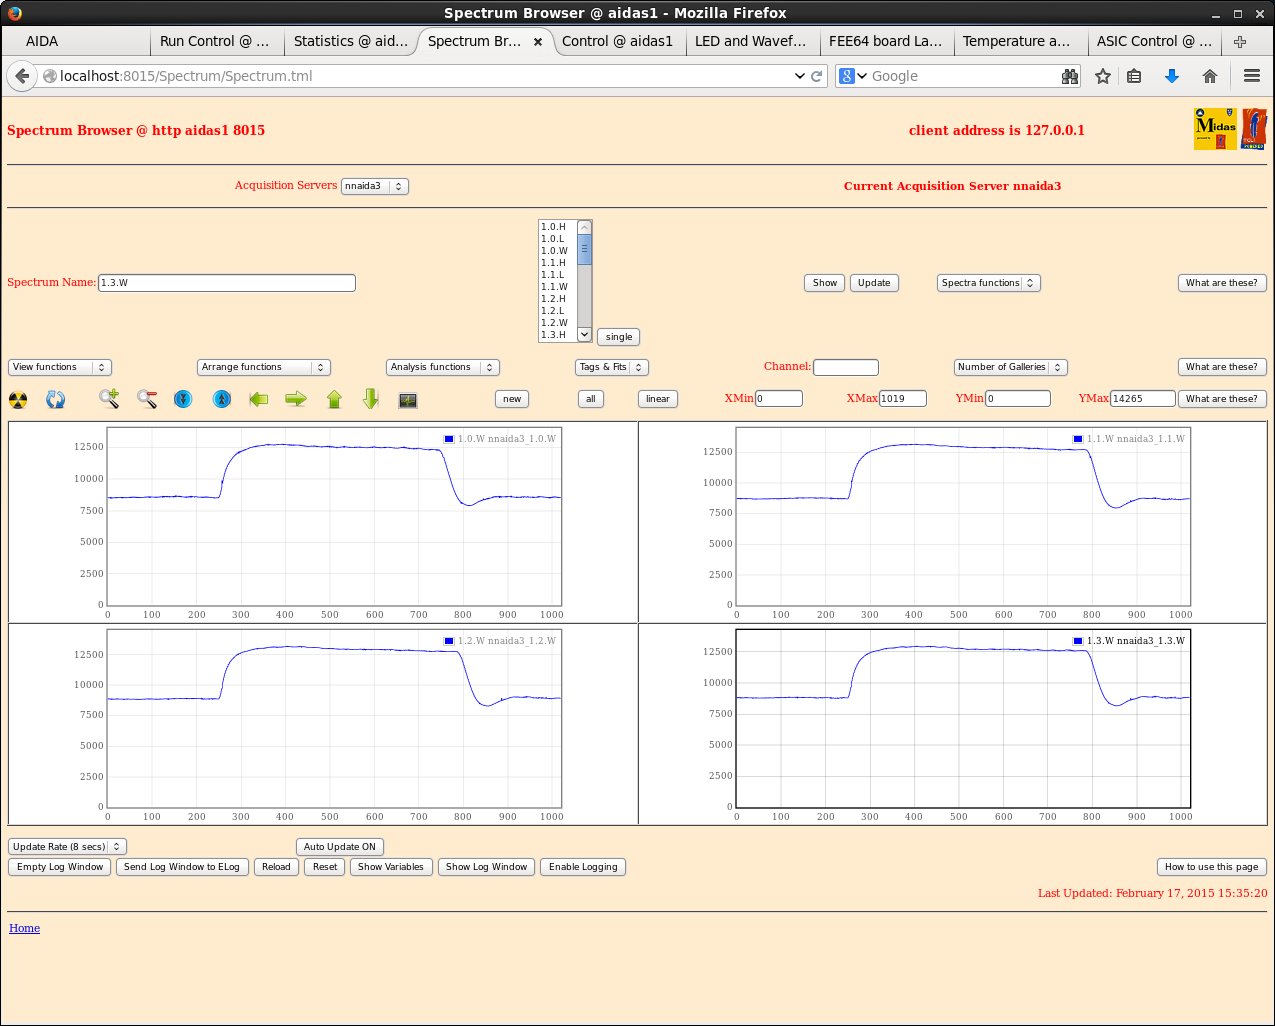The width and height of the screenshot is (1275, 1026).
Task: Click the green up arrow icon
Action: tap(334, 399)
